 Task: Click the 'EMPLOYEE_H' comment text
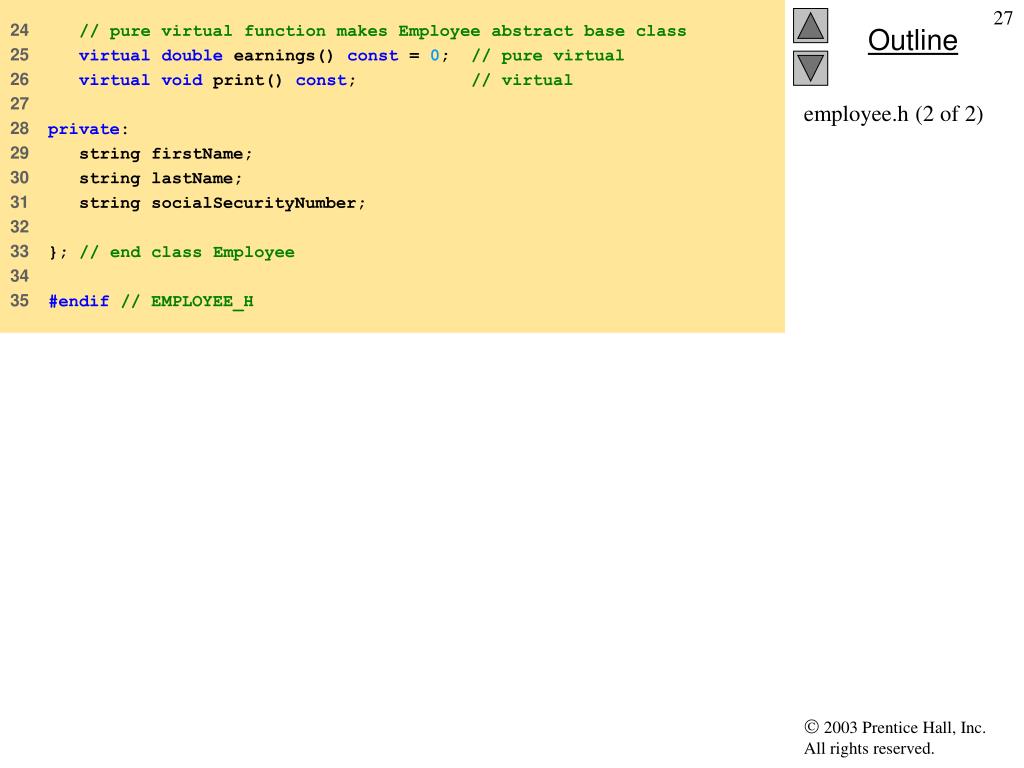click(x=202, y=301)
